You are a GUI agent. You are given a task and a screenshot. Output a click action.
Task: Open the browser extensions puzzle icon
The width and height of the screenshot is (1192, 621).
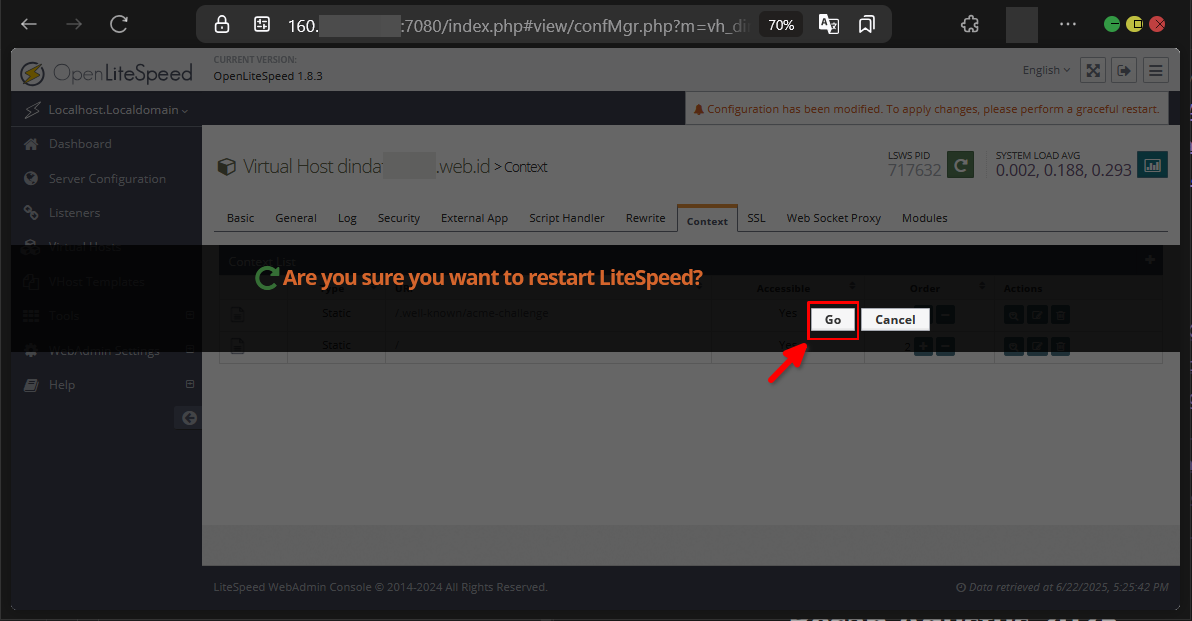click(970, 24)
